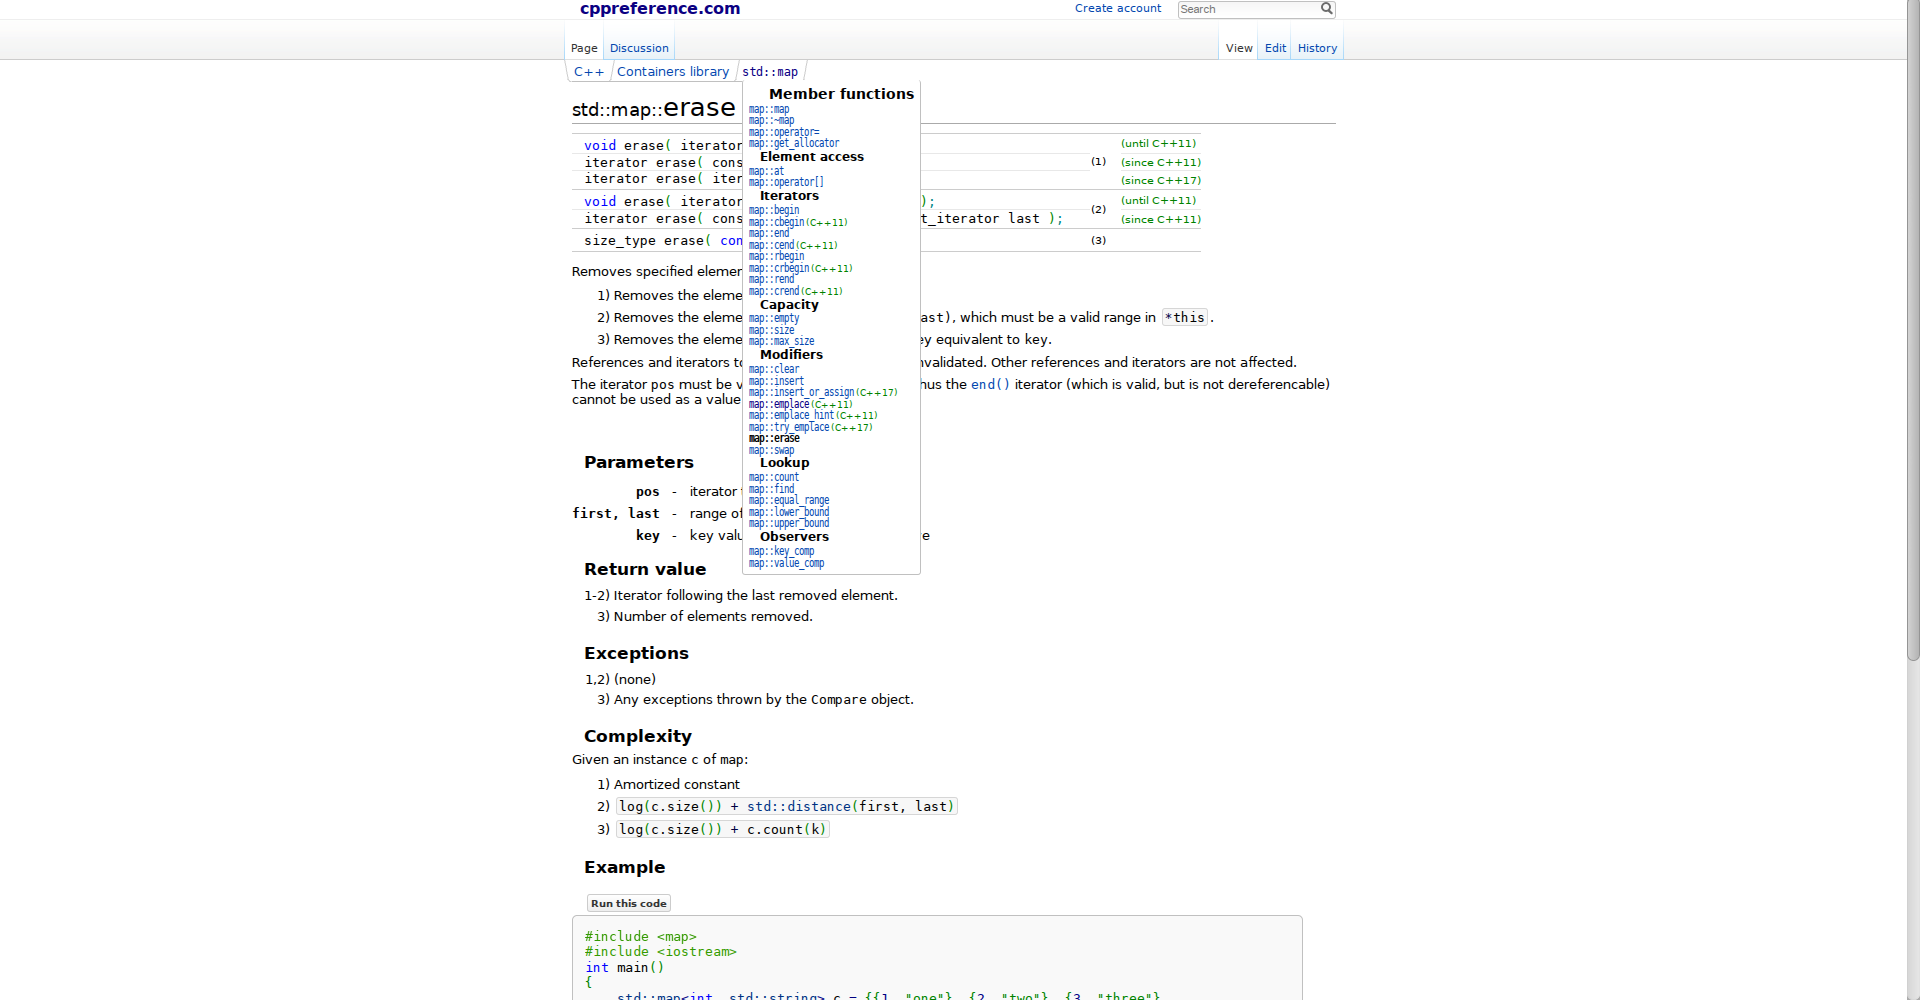Open map::cbegin menu entry
This screenshot has height=1000, width=1920.
(x=777, y=222)
